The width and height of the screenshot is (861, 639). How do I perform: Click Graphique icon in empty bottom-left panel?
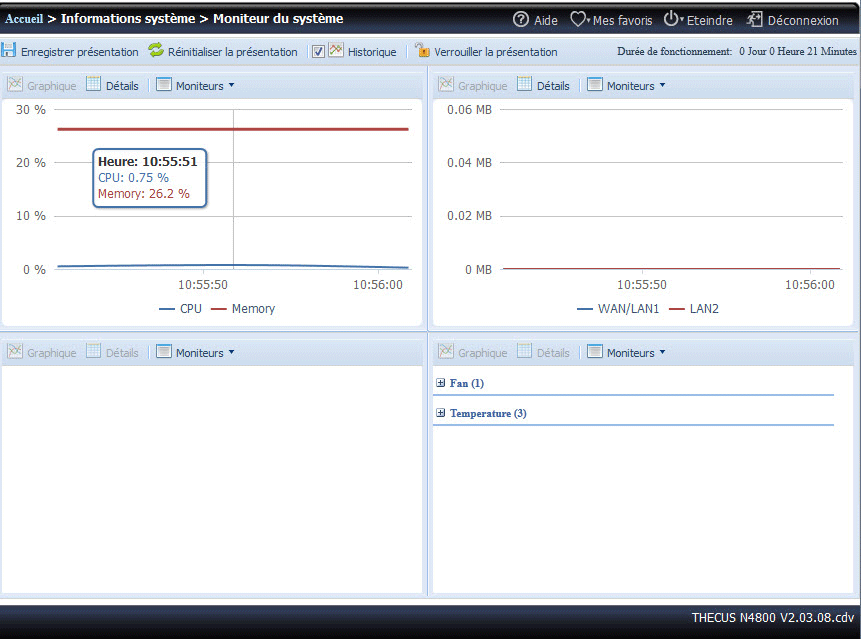click(x=15, y=351)
